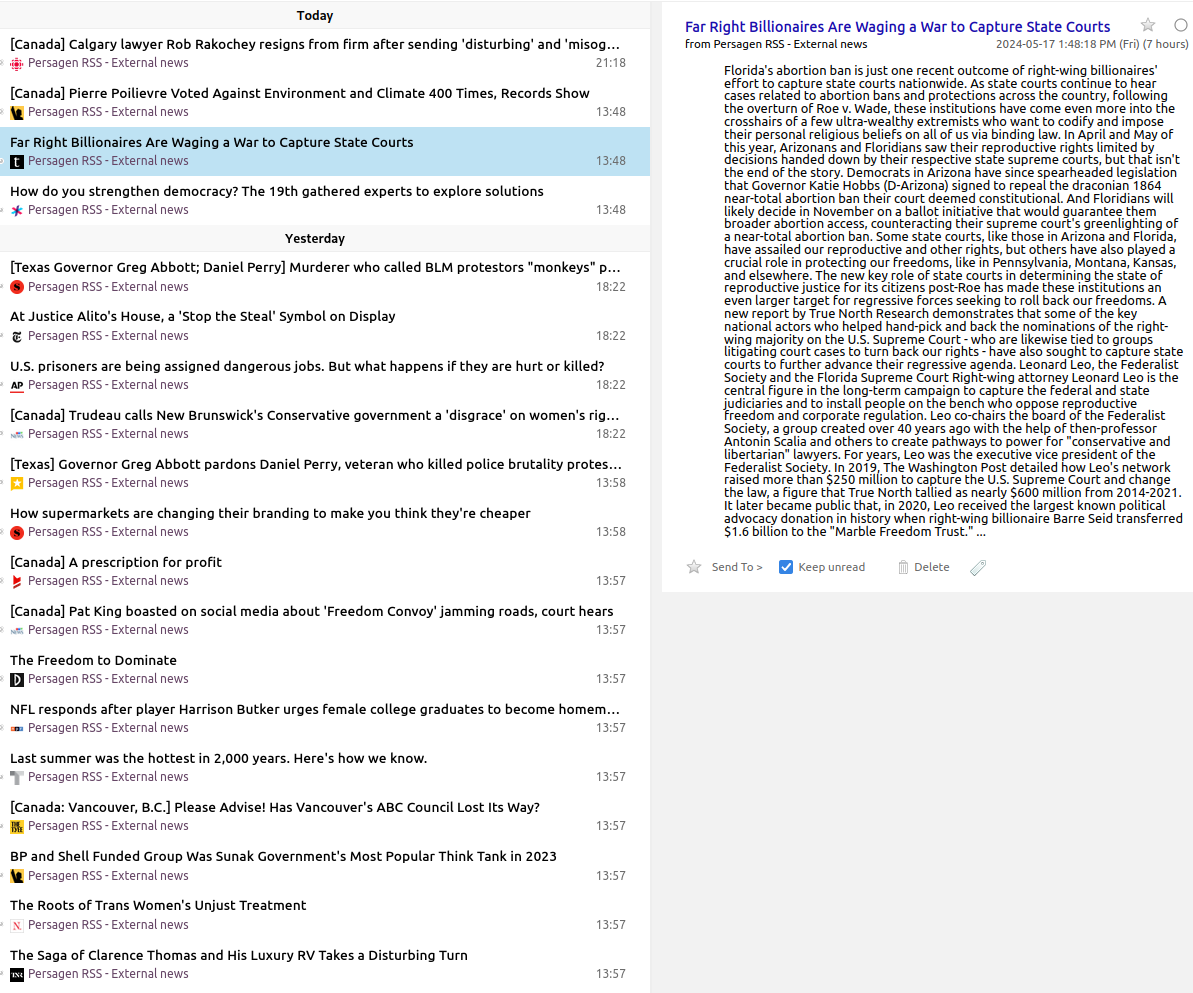Click the red favicon of the Murderer who called BLM protestors entry
Image resolution: width=1193 pixels, height=993 pixels.
click(17, 287)
